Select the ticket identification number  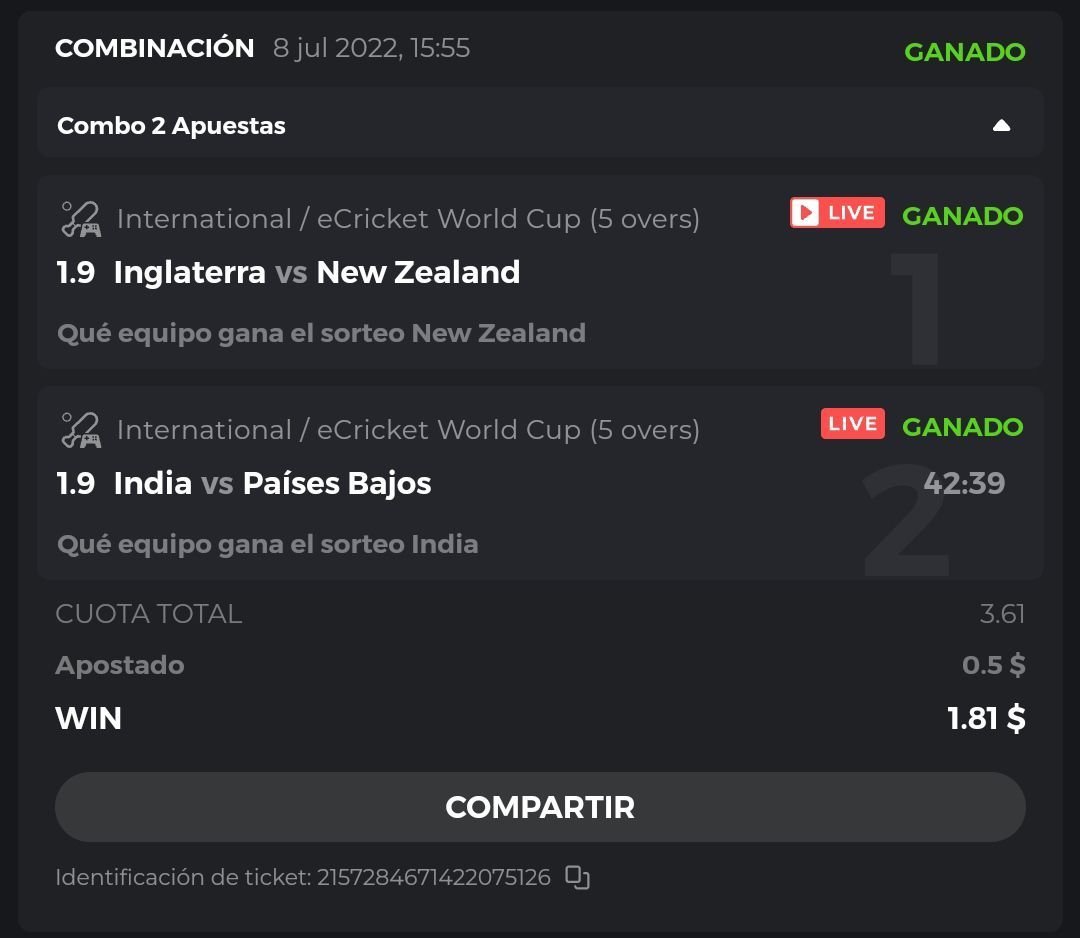coord(433,878)
